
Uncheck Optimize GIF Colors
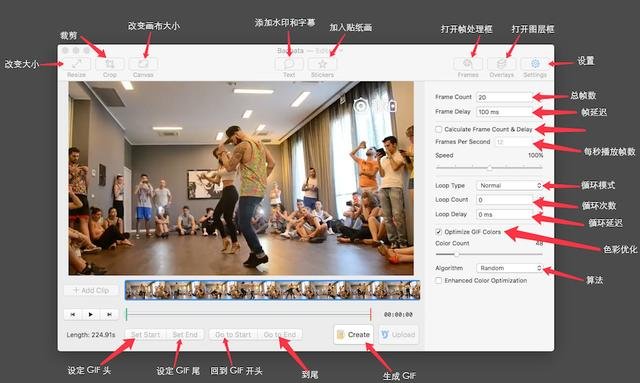click(438, 232)
